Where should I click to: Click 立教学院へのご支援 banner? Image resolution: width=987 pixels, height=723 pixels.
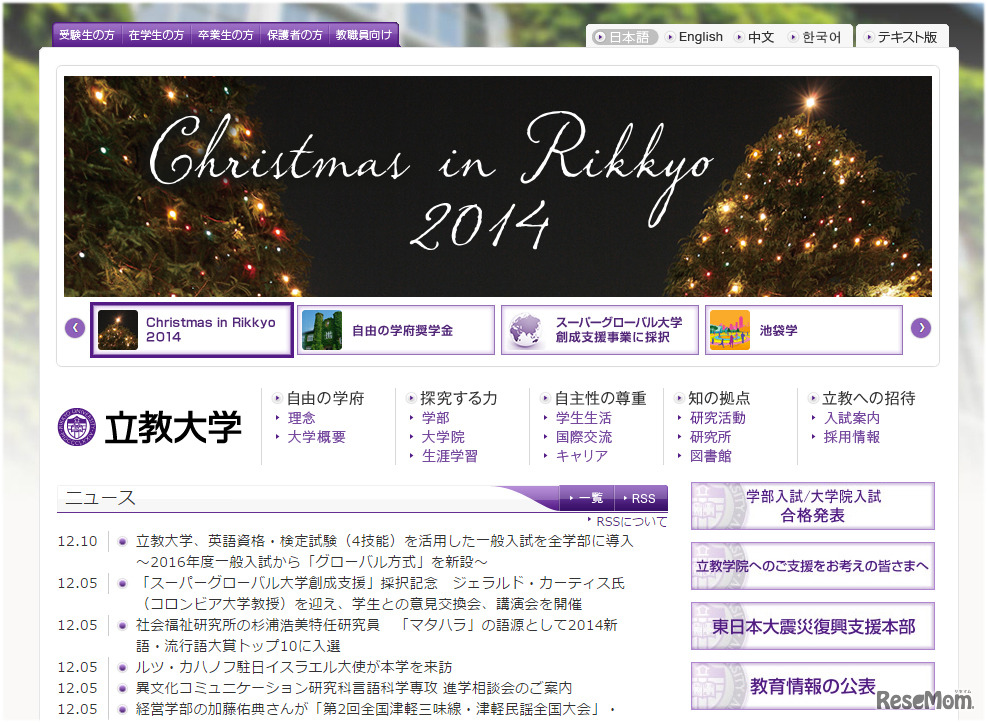[813, 566]
